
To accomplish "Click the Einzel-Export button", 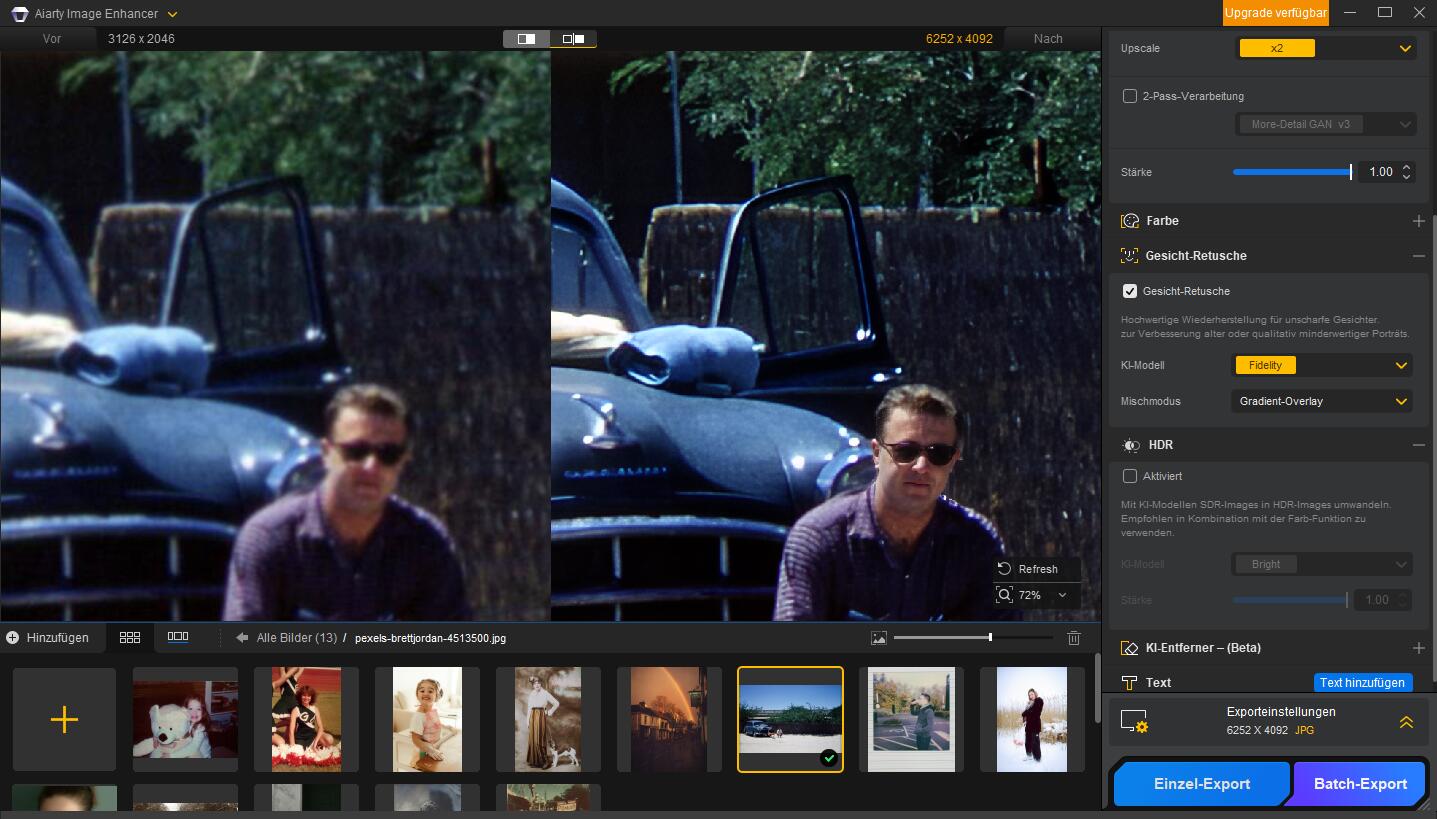I will coord(1201,784).
